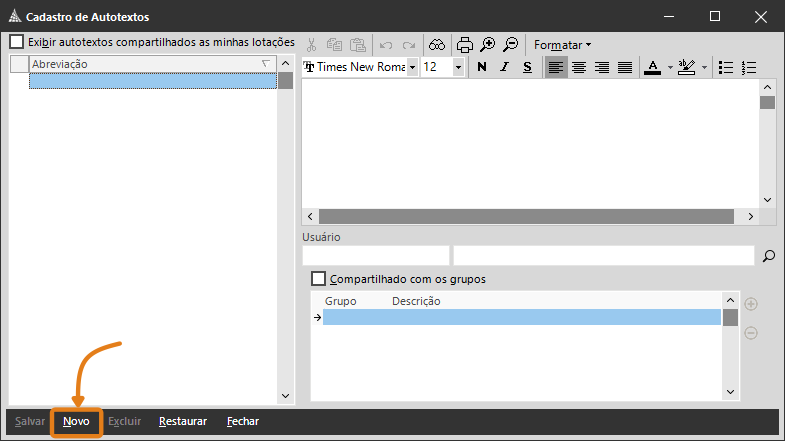Click the print icon
Image resolution: width=785 pixels, height=441 pixels.
[x=465, y=45]
